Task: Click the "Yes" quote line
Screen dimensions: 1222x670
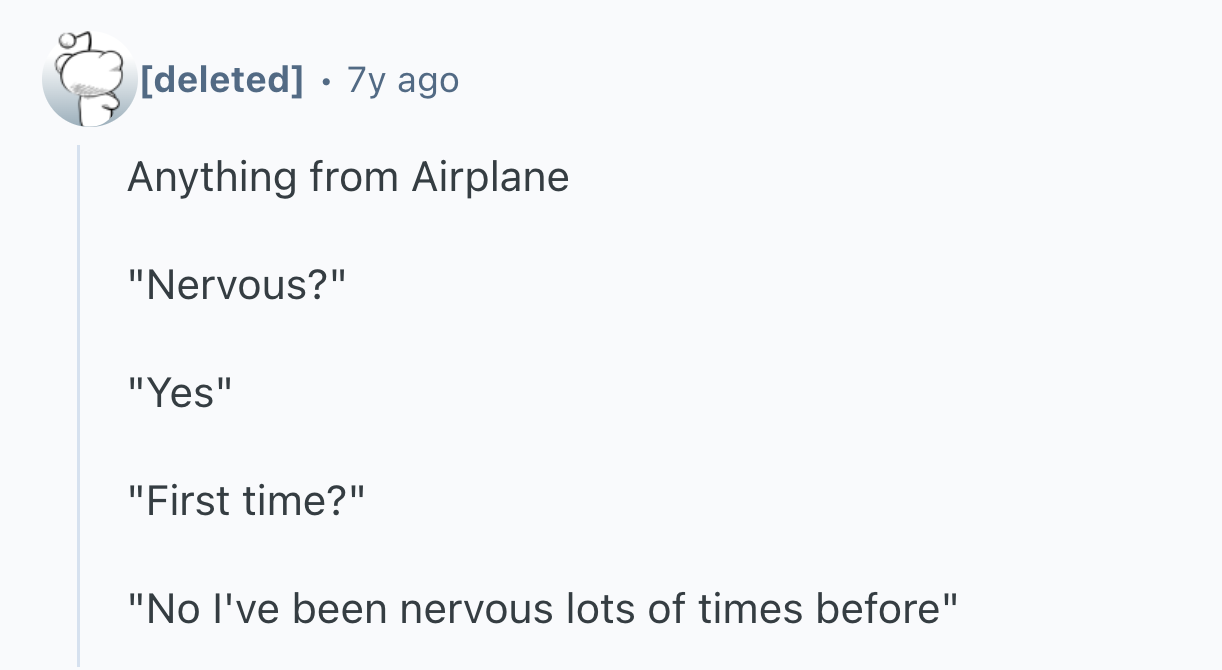Action: (180, 394)
